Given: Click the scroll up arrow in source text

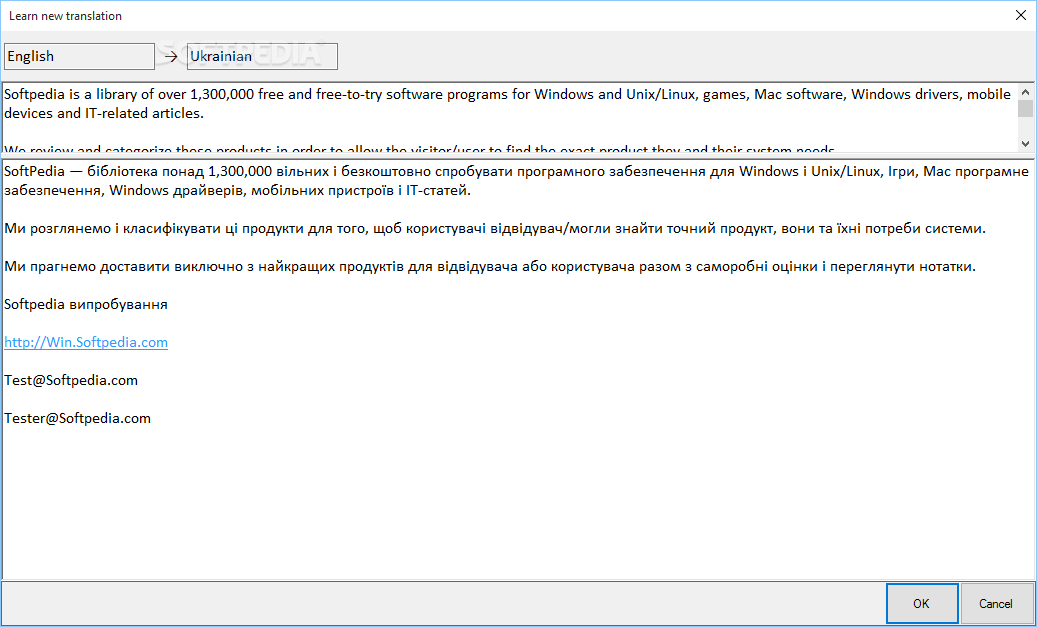Looking at the screenshot, I should (x=1026, y=92).
